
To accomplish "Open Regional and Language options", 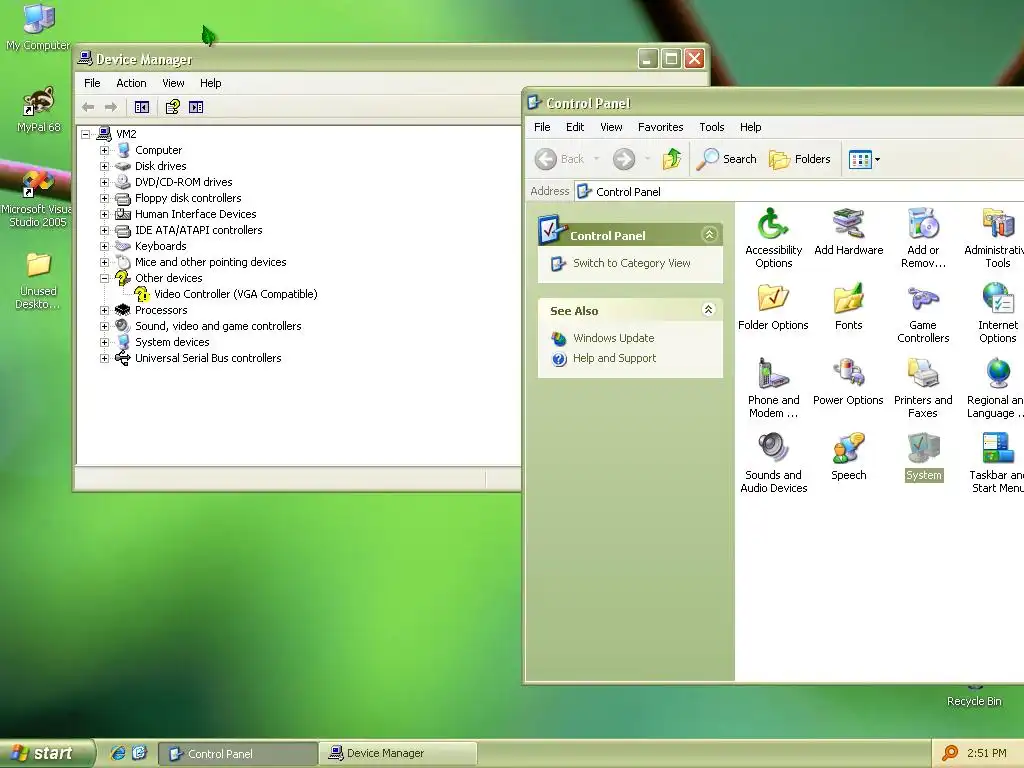I will (x=997, y=388).
